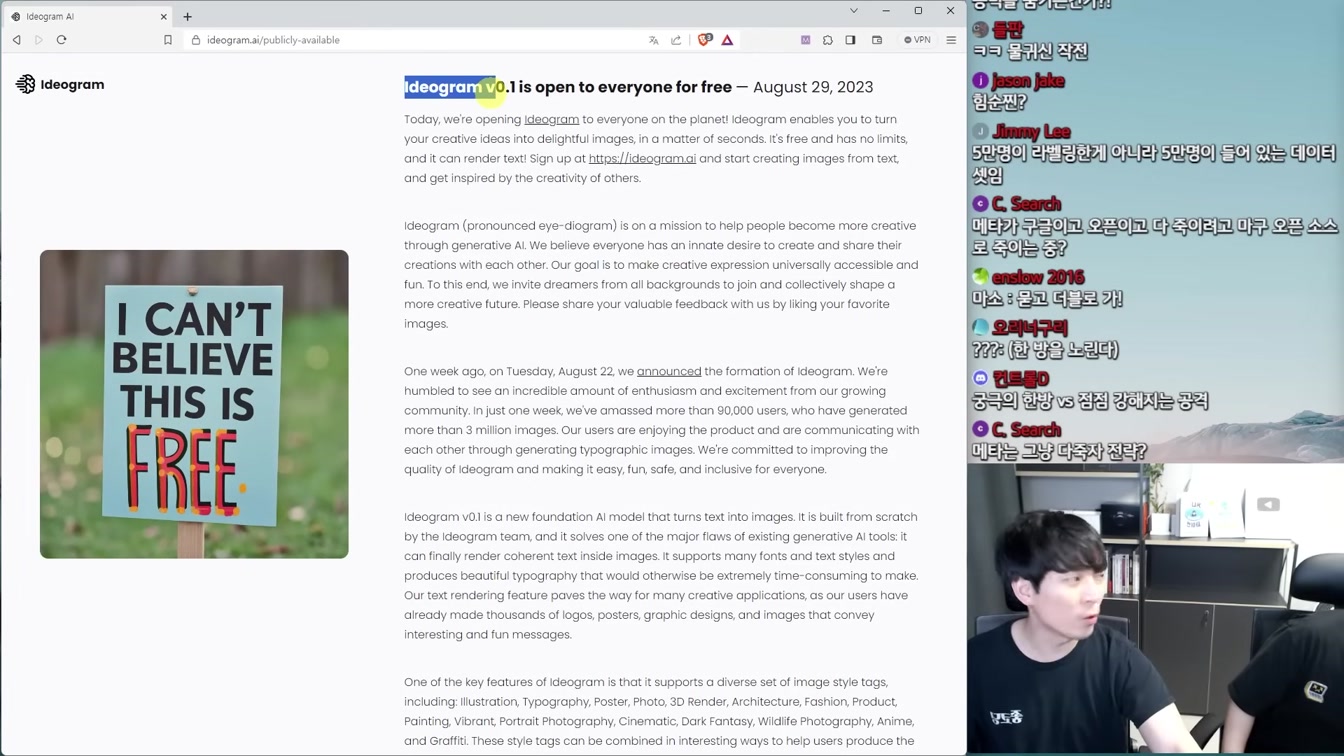This screenshot has height=756, width=1344.
Task: Click the share icon in the address bar
Action: 676,40
